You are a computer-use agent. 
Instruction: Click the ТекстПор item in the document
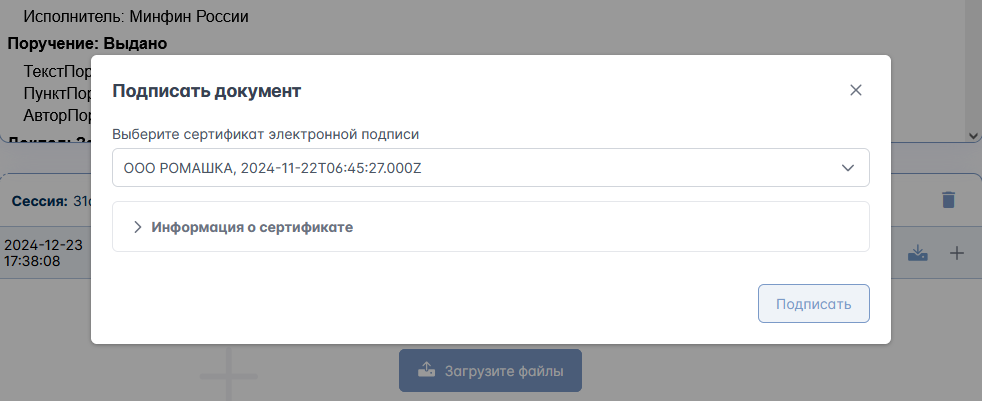click(x=58, y=70)
